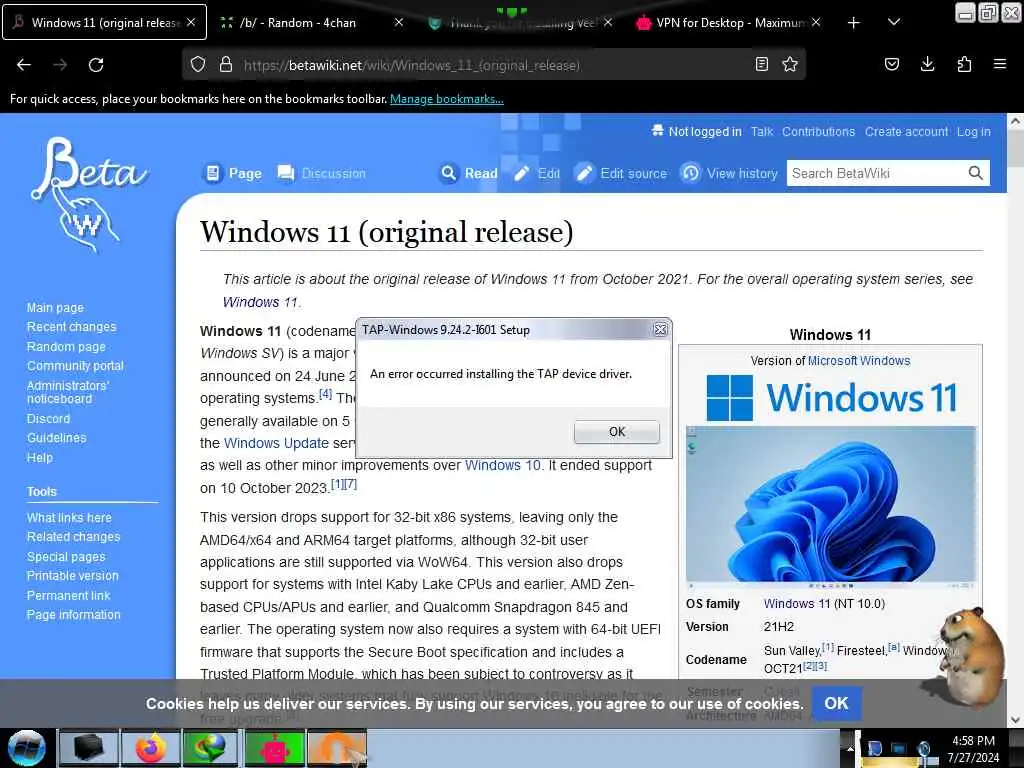Image resolution: width=1024 pixels, height=768 pixels.
Task: Open the Edit source tab
Action: [621, 173]
